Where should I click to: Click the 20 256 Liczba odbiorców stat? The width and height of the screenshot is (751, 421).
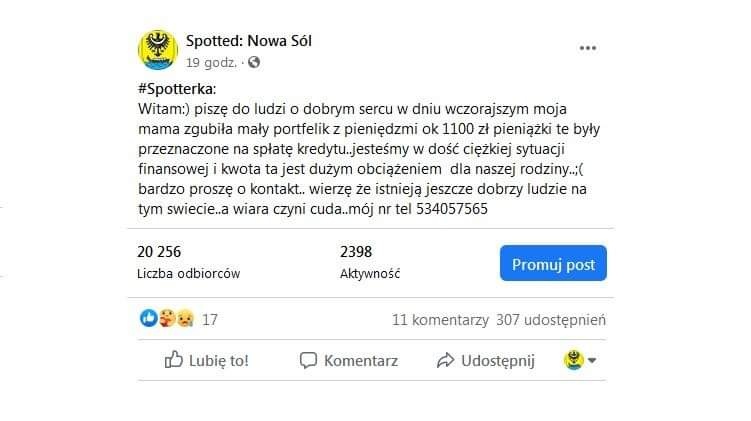pos(189,262)
